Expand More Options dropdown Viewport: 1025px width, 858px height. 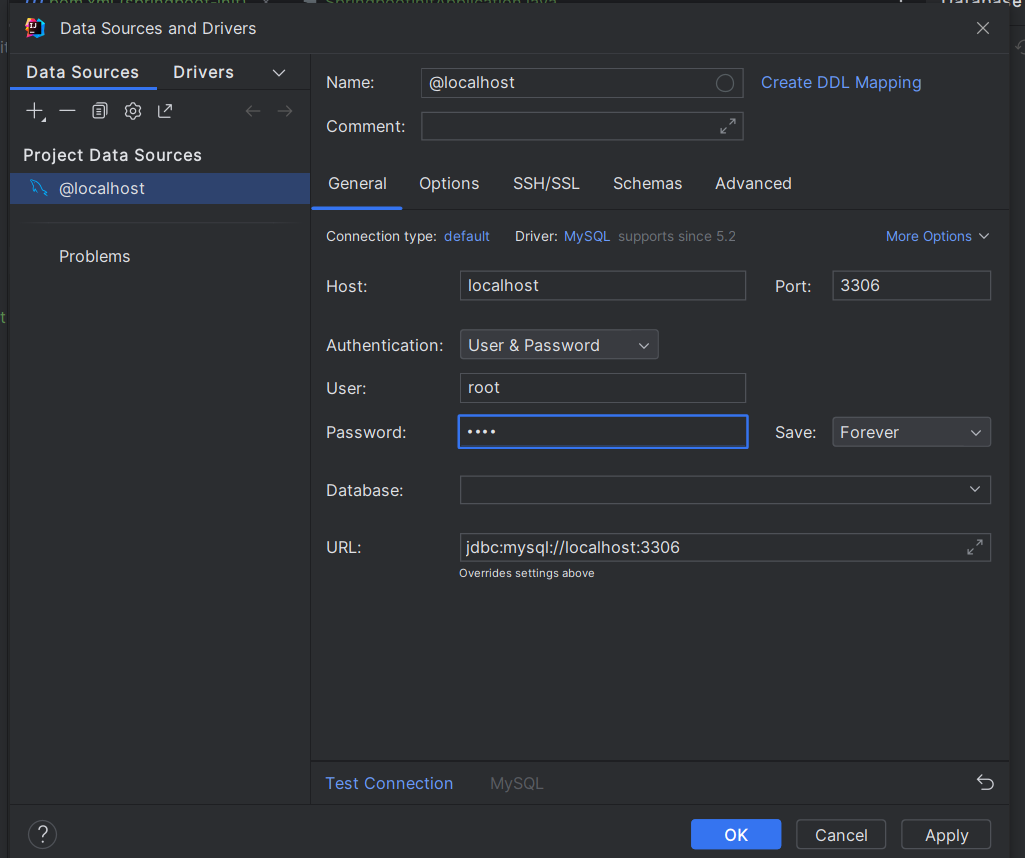click(937, 237)
